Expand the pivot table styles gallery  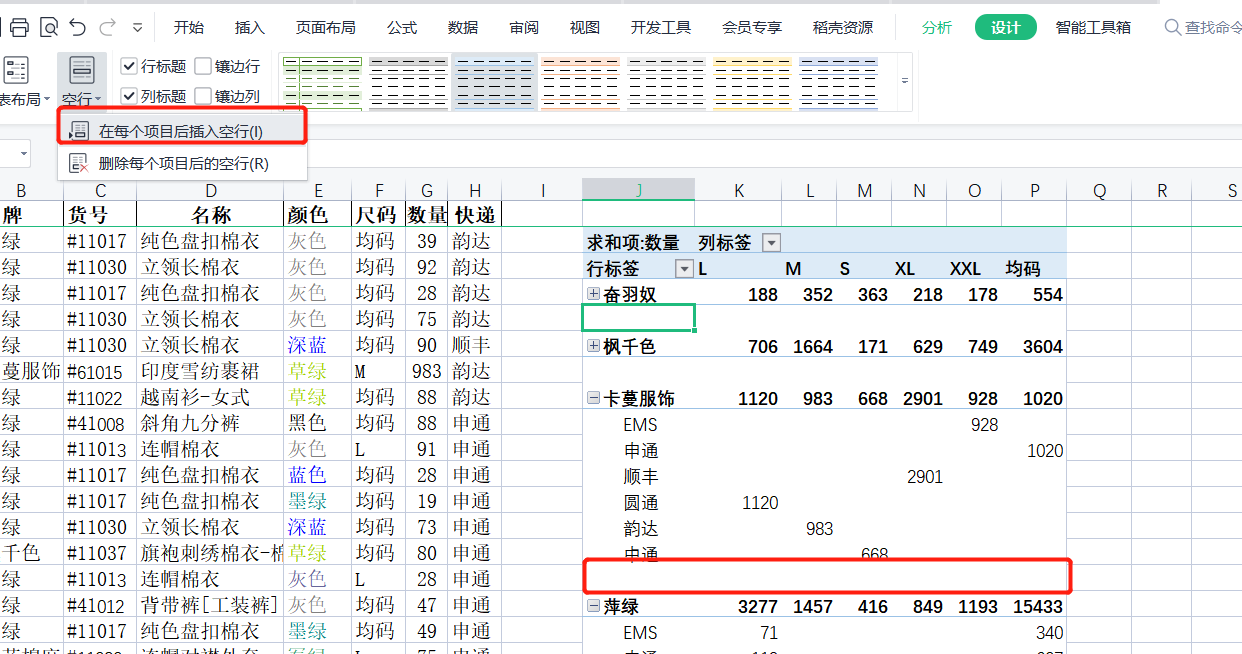(x=905, y=81)
